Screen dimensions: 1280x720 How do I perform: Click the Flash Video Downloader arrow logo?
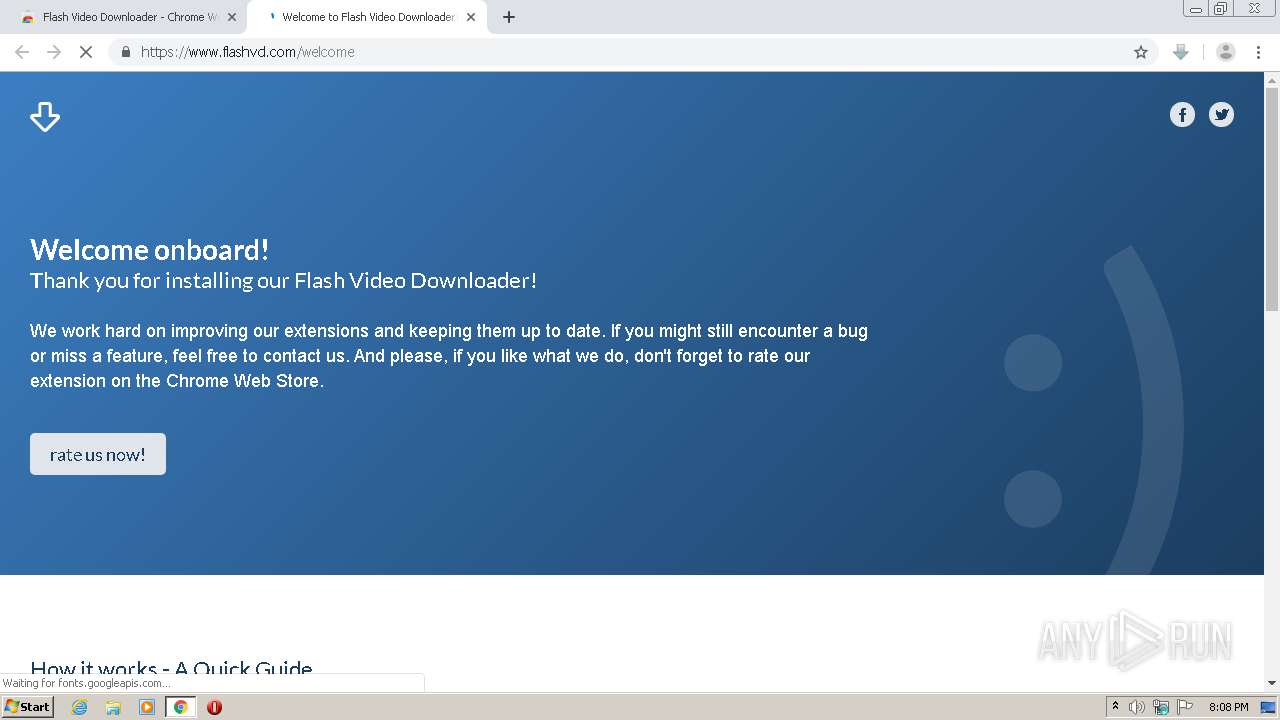[45, 116]
